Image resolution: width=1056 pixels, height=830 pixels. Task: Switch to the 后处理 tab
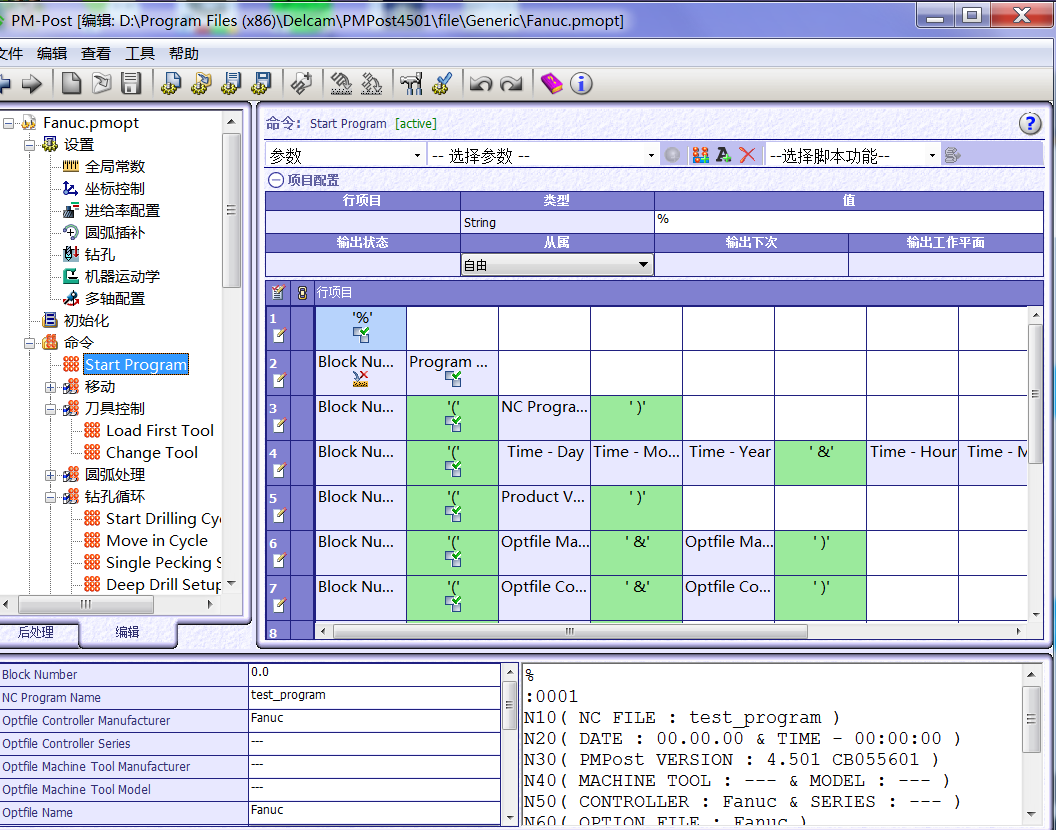click(36, 632)
